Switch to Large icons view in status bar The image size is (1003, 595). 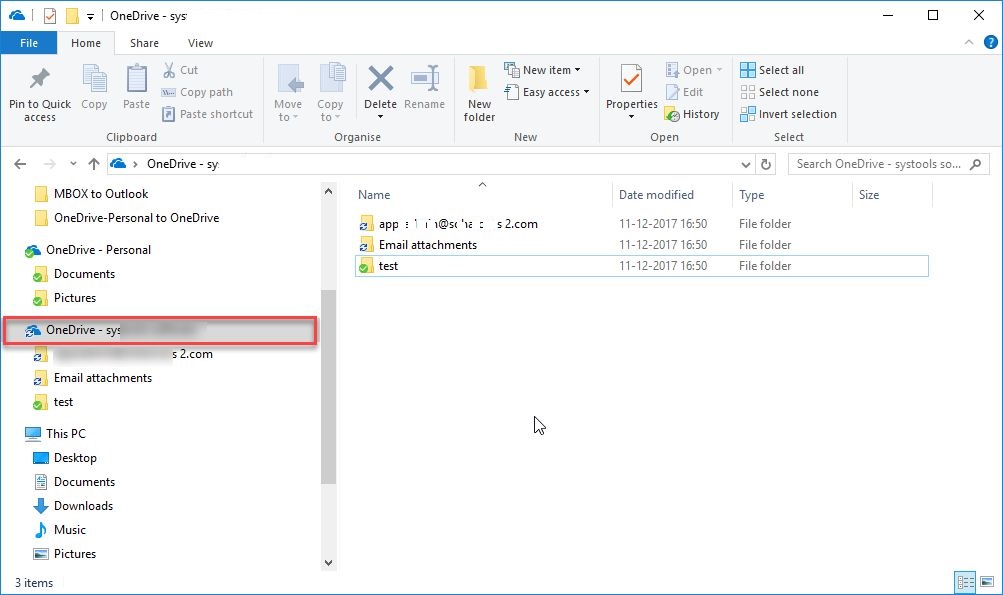pos(987,582)
